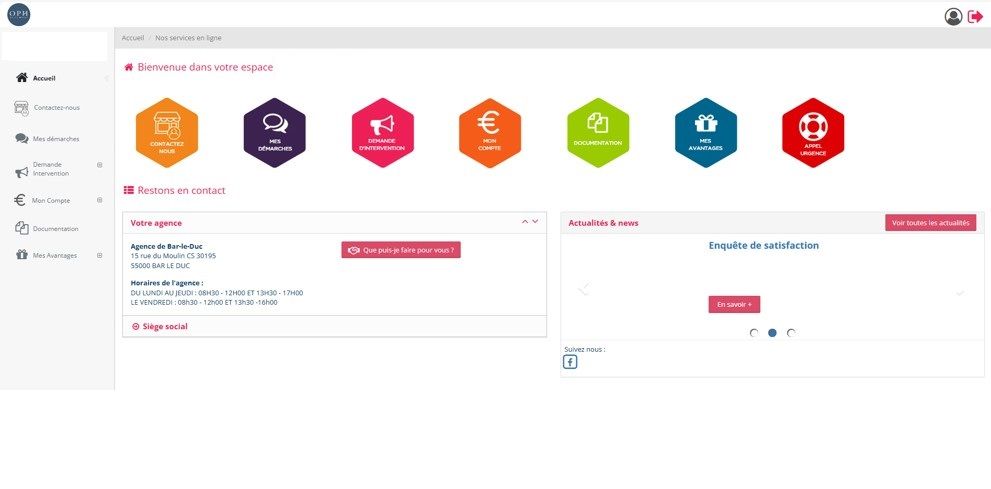Open the Facebook icon under Suivez nous

pos(570,362)
